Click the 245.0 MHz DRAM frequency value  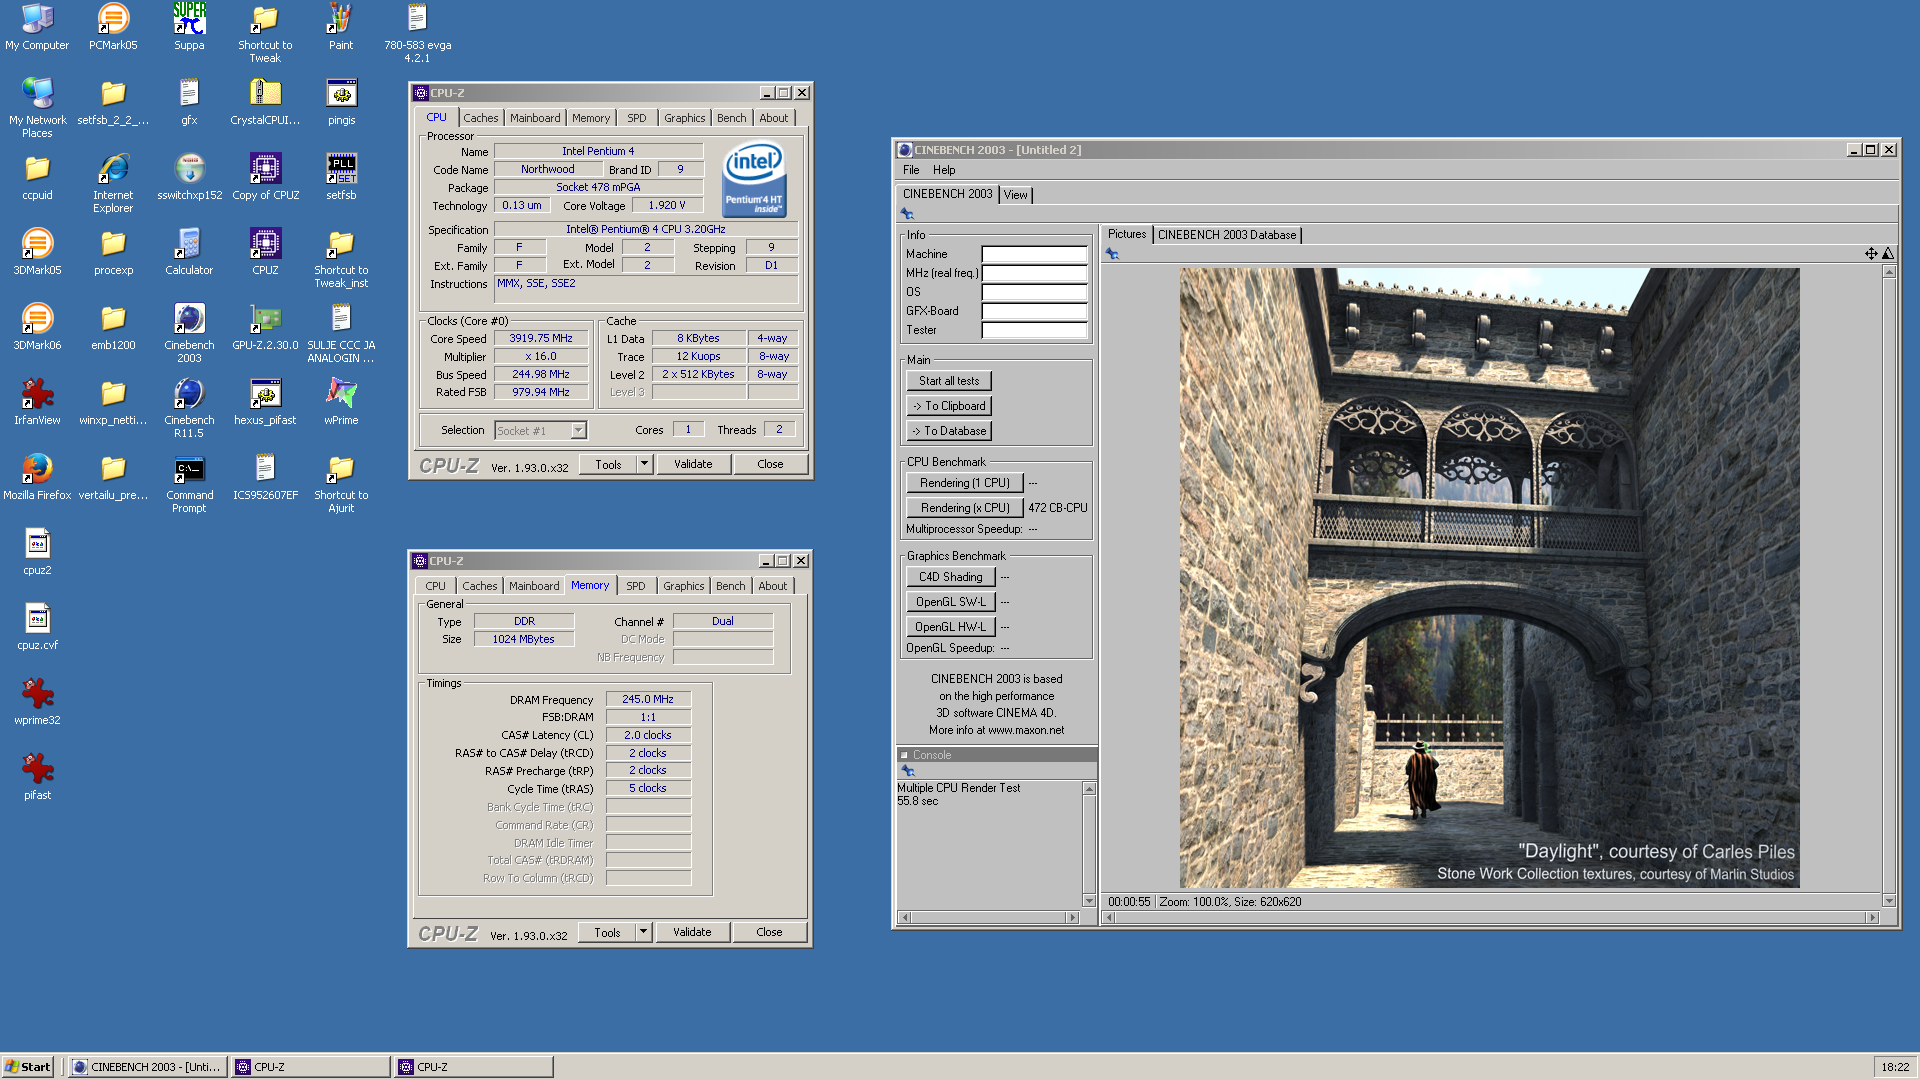[648, 699]
